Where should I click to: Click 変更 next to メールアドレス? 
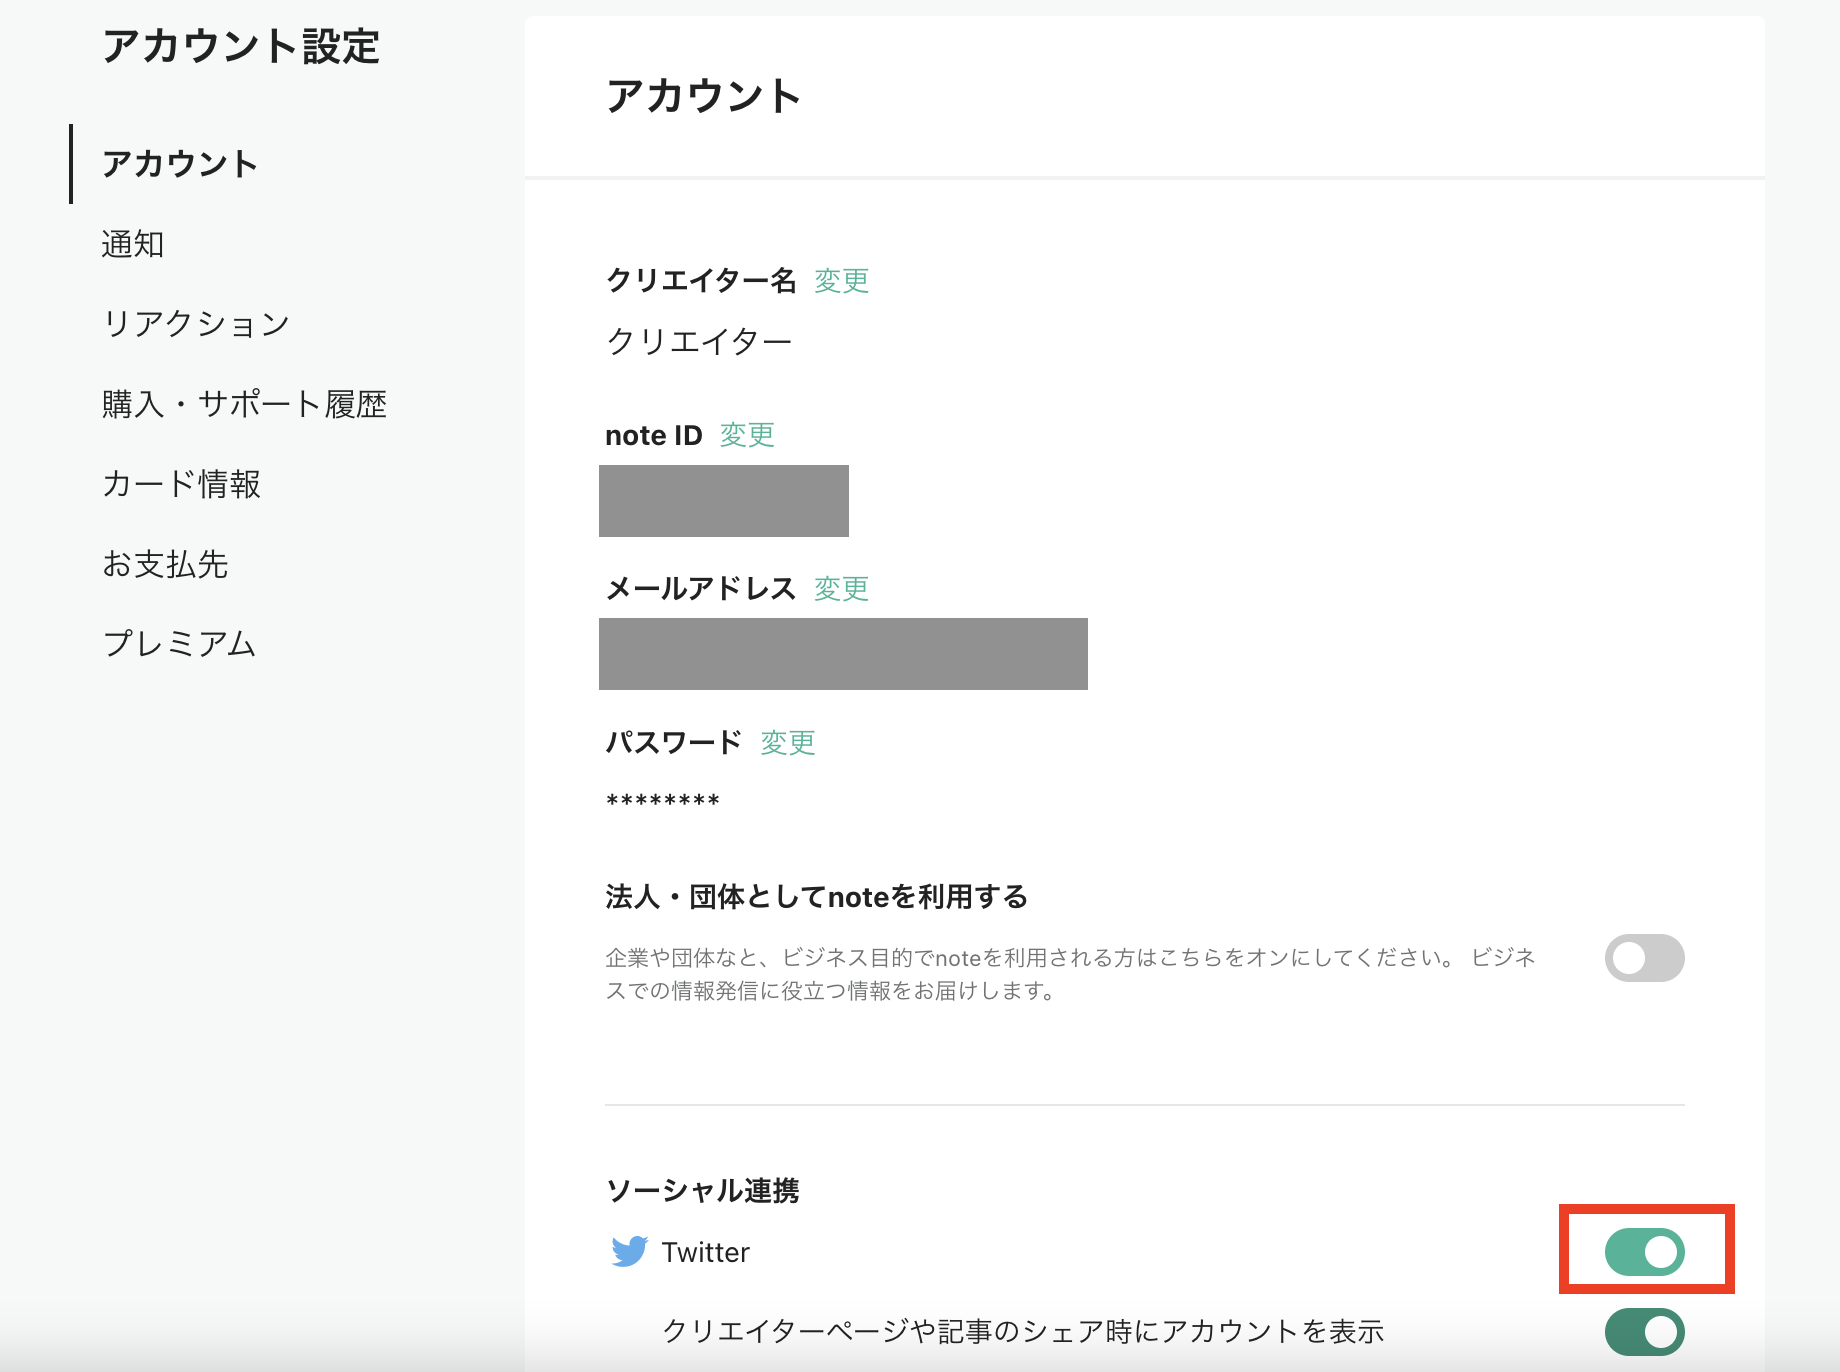tap(841, 589)
